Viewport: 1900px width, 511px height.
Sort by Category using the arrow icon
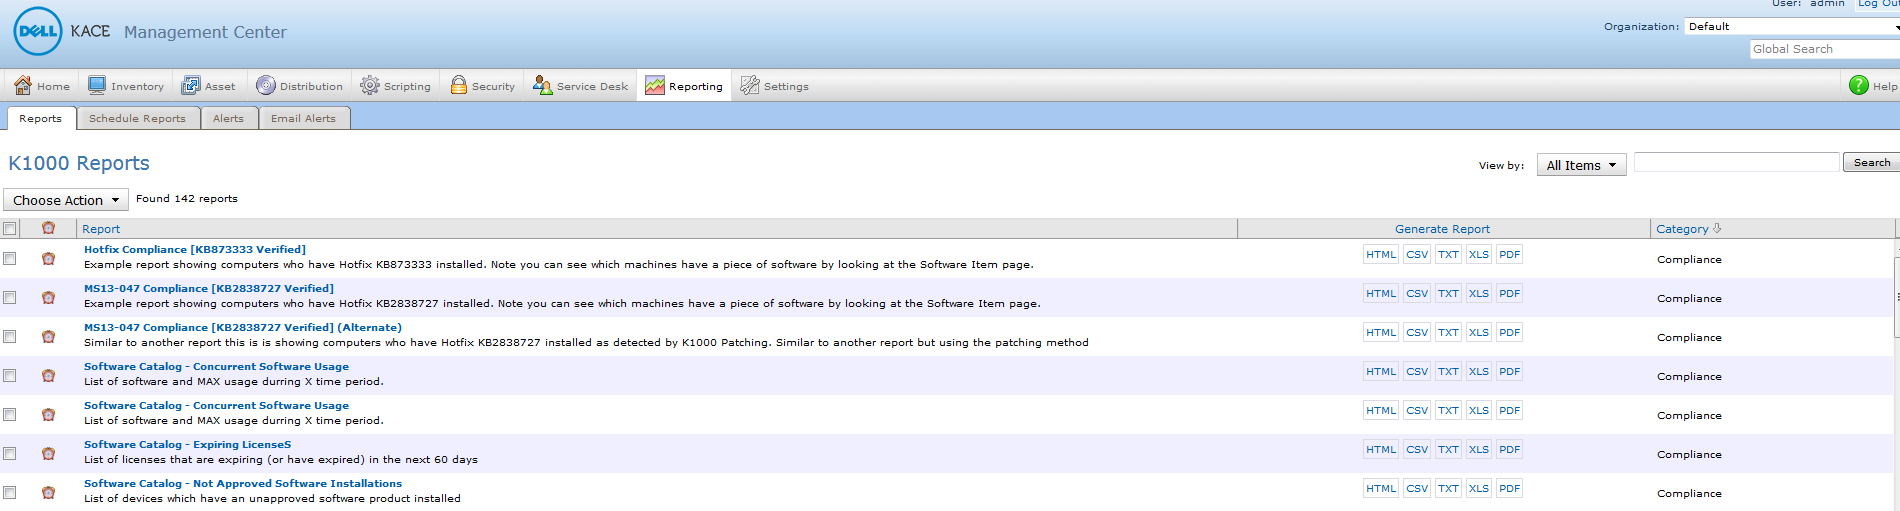[1717, 228]
